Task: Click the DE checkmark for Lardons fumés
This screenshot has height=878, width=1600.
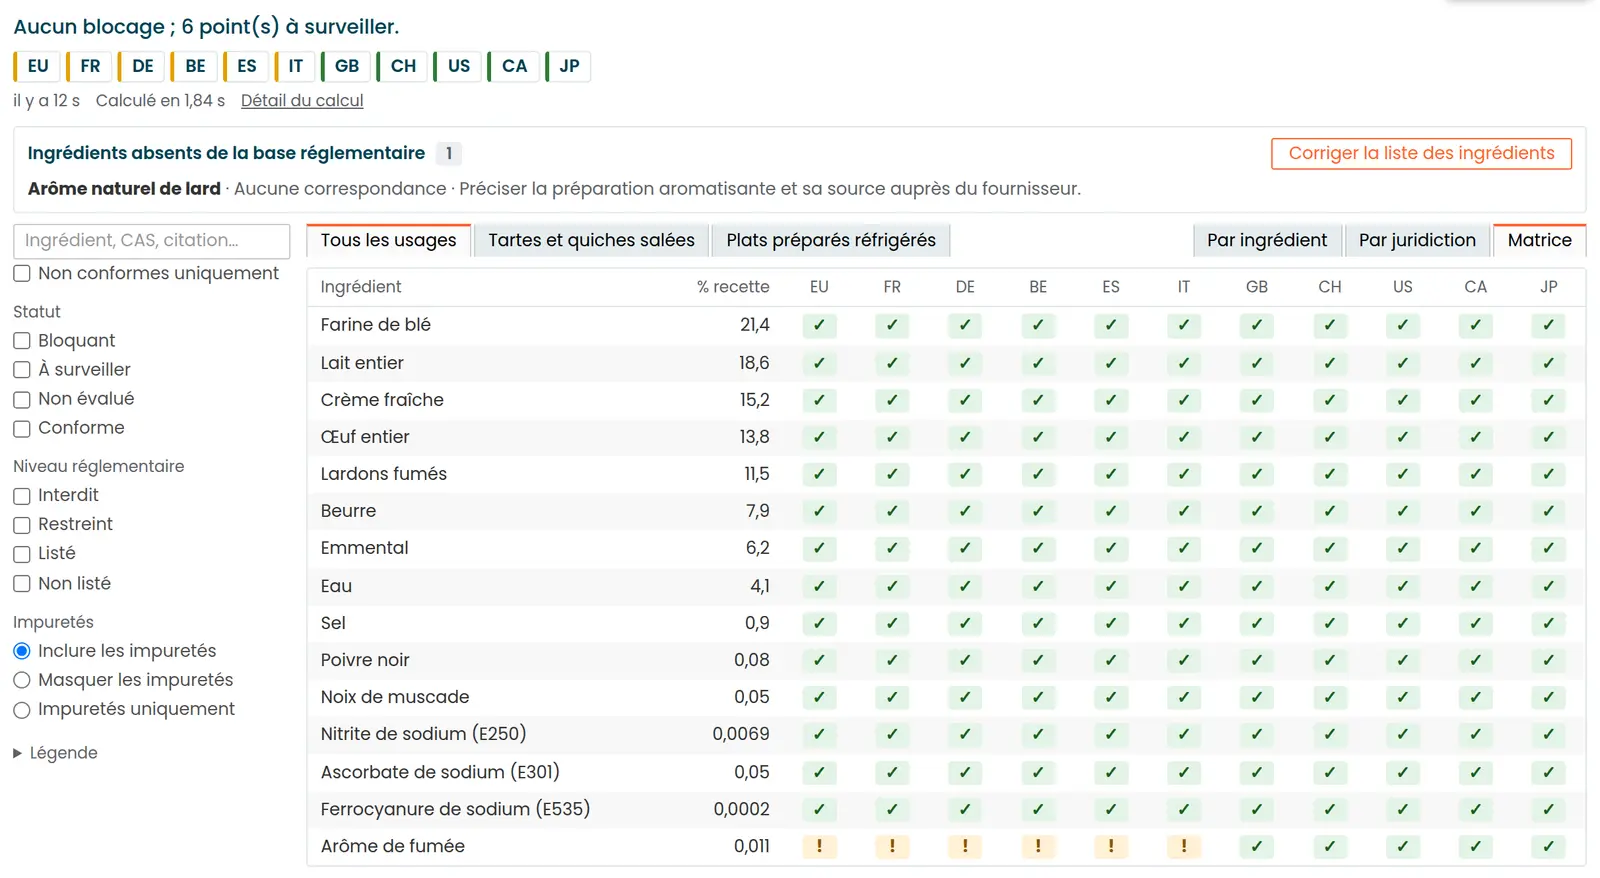Action: click(965, 474)
